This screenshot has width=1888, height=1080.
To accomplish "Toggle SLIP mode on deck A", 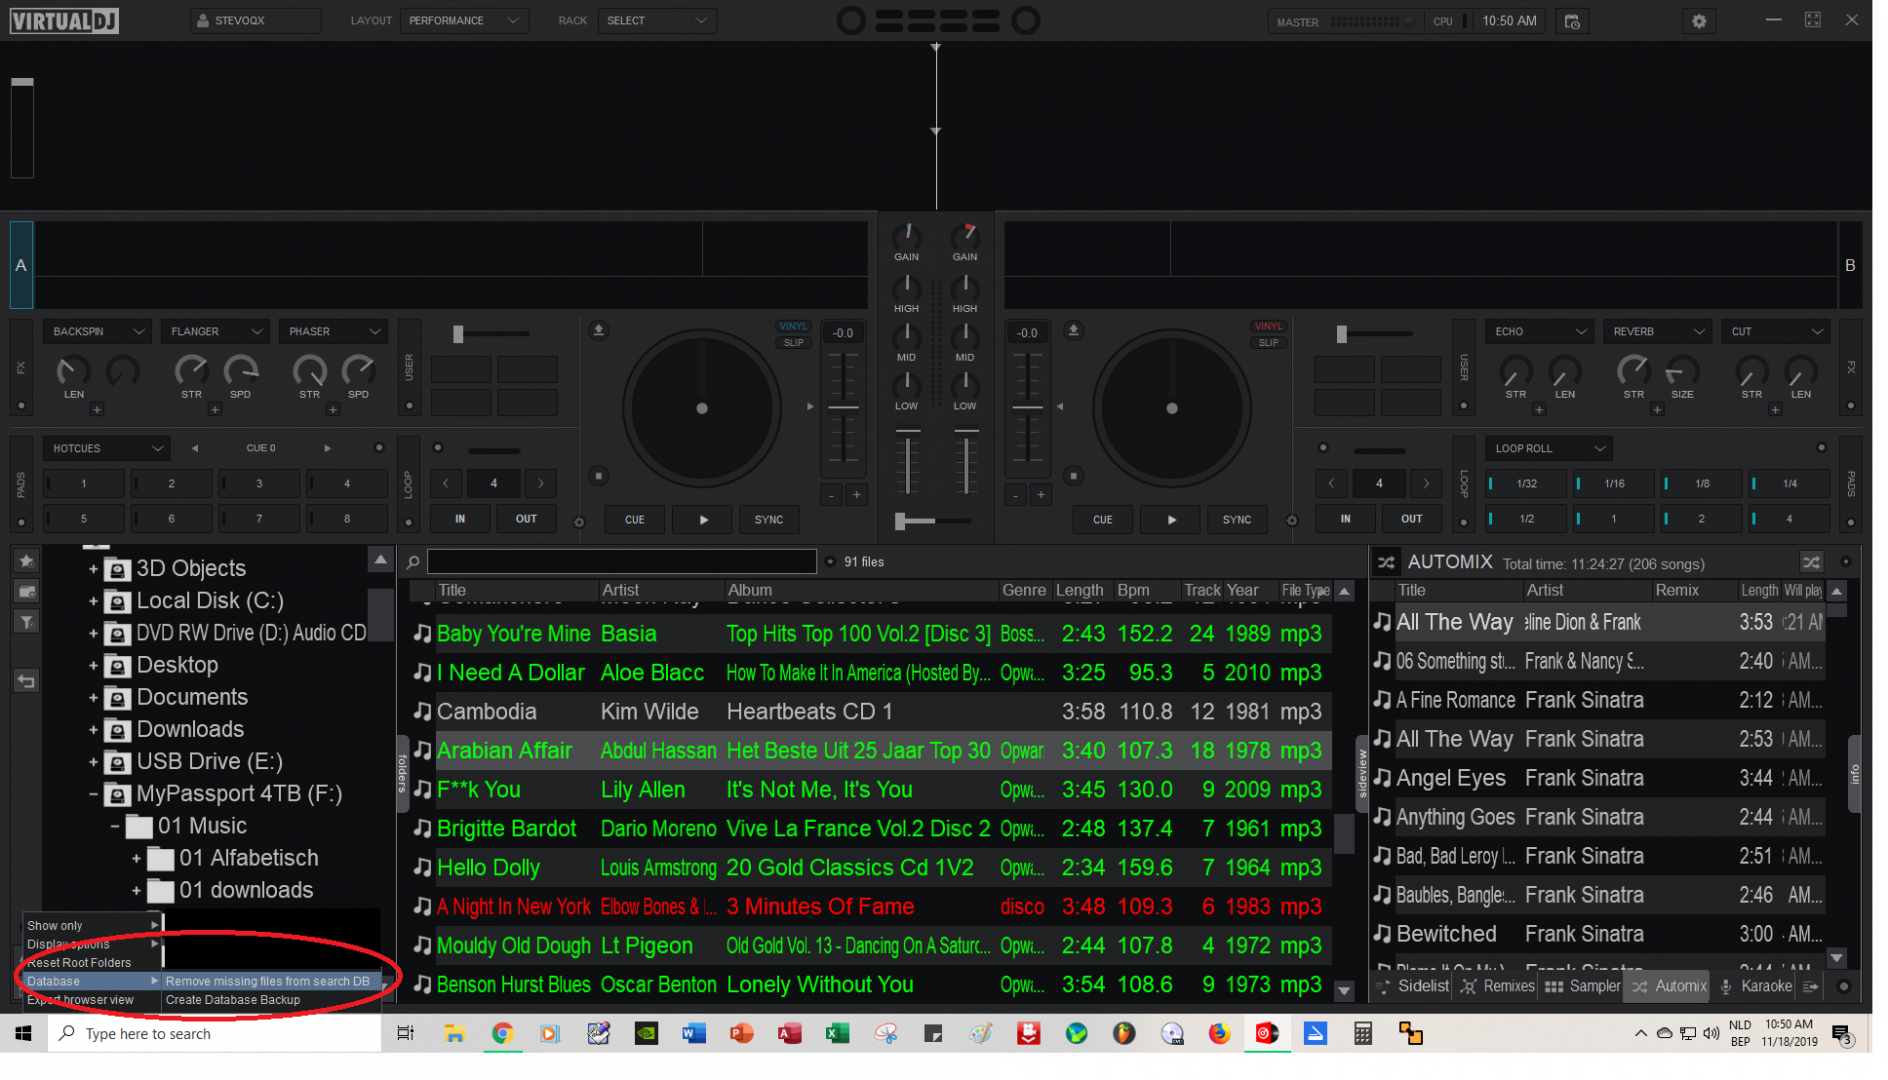I will pyautogui.click(x=793, y=342).
